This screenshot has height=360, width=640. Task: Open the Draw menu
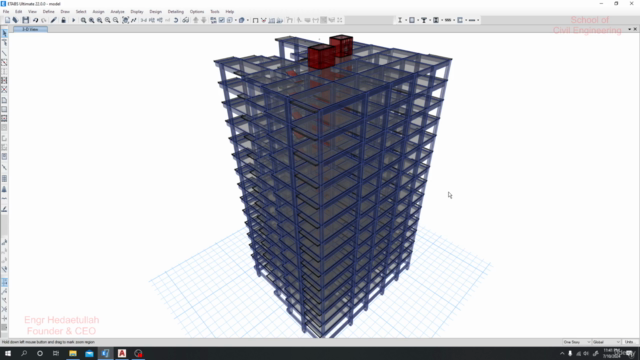[65, 12]
